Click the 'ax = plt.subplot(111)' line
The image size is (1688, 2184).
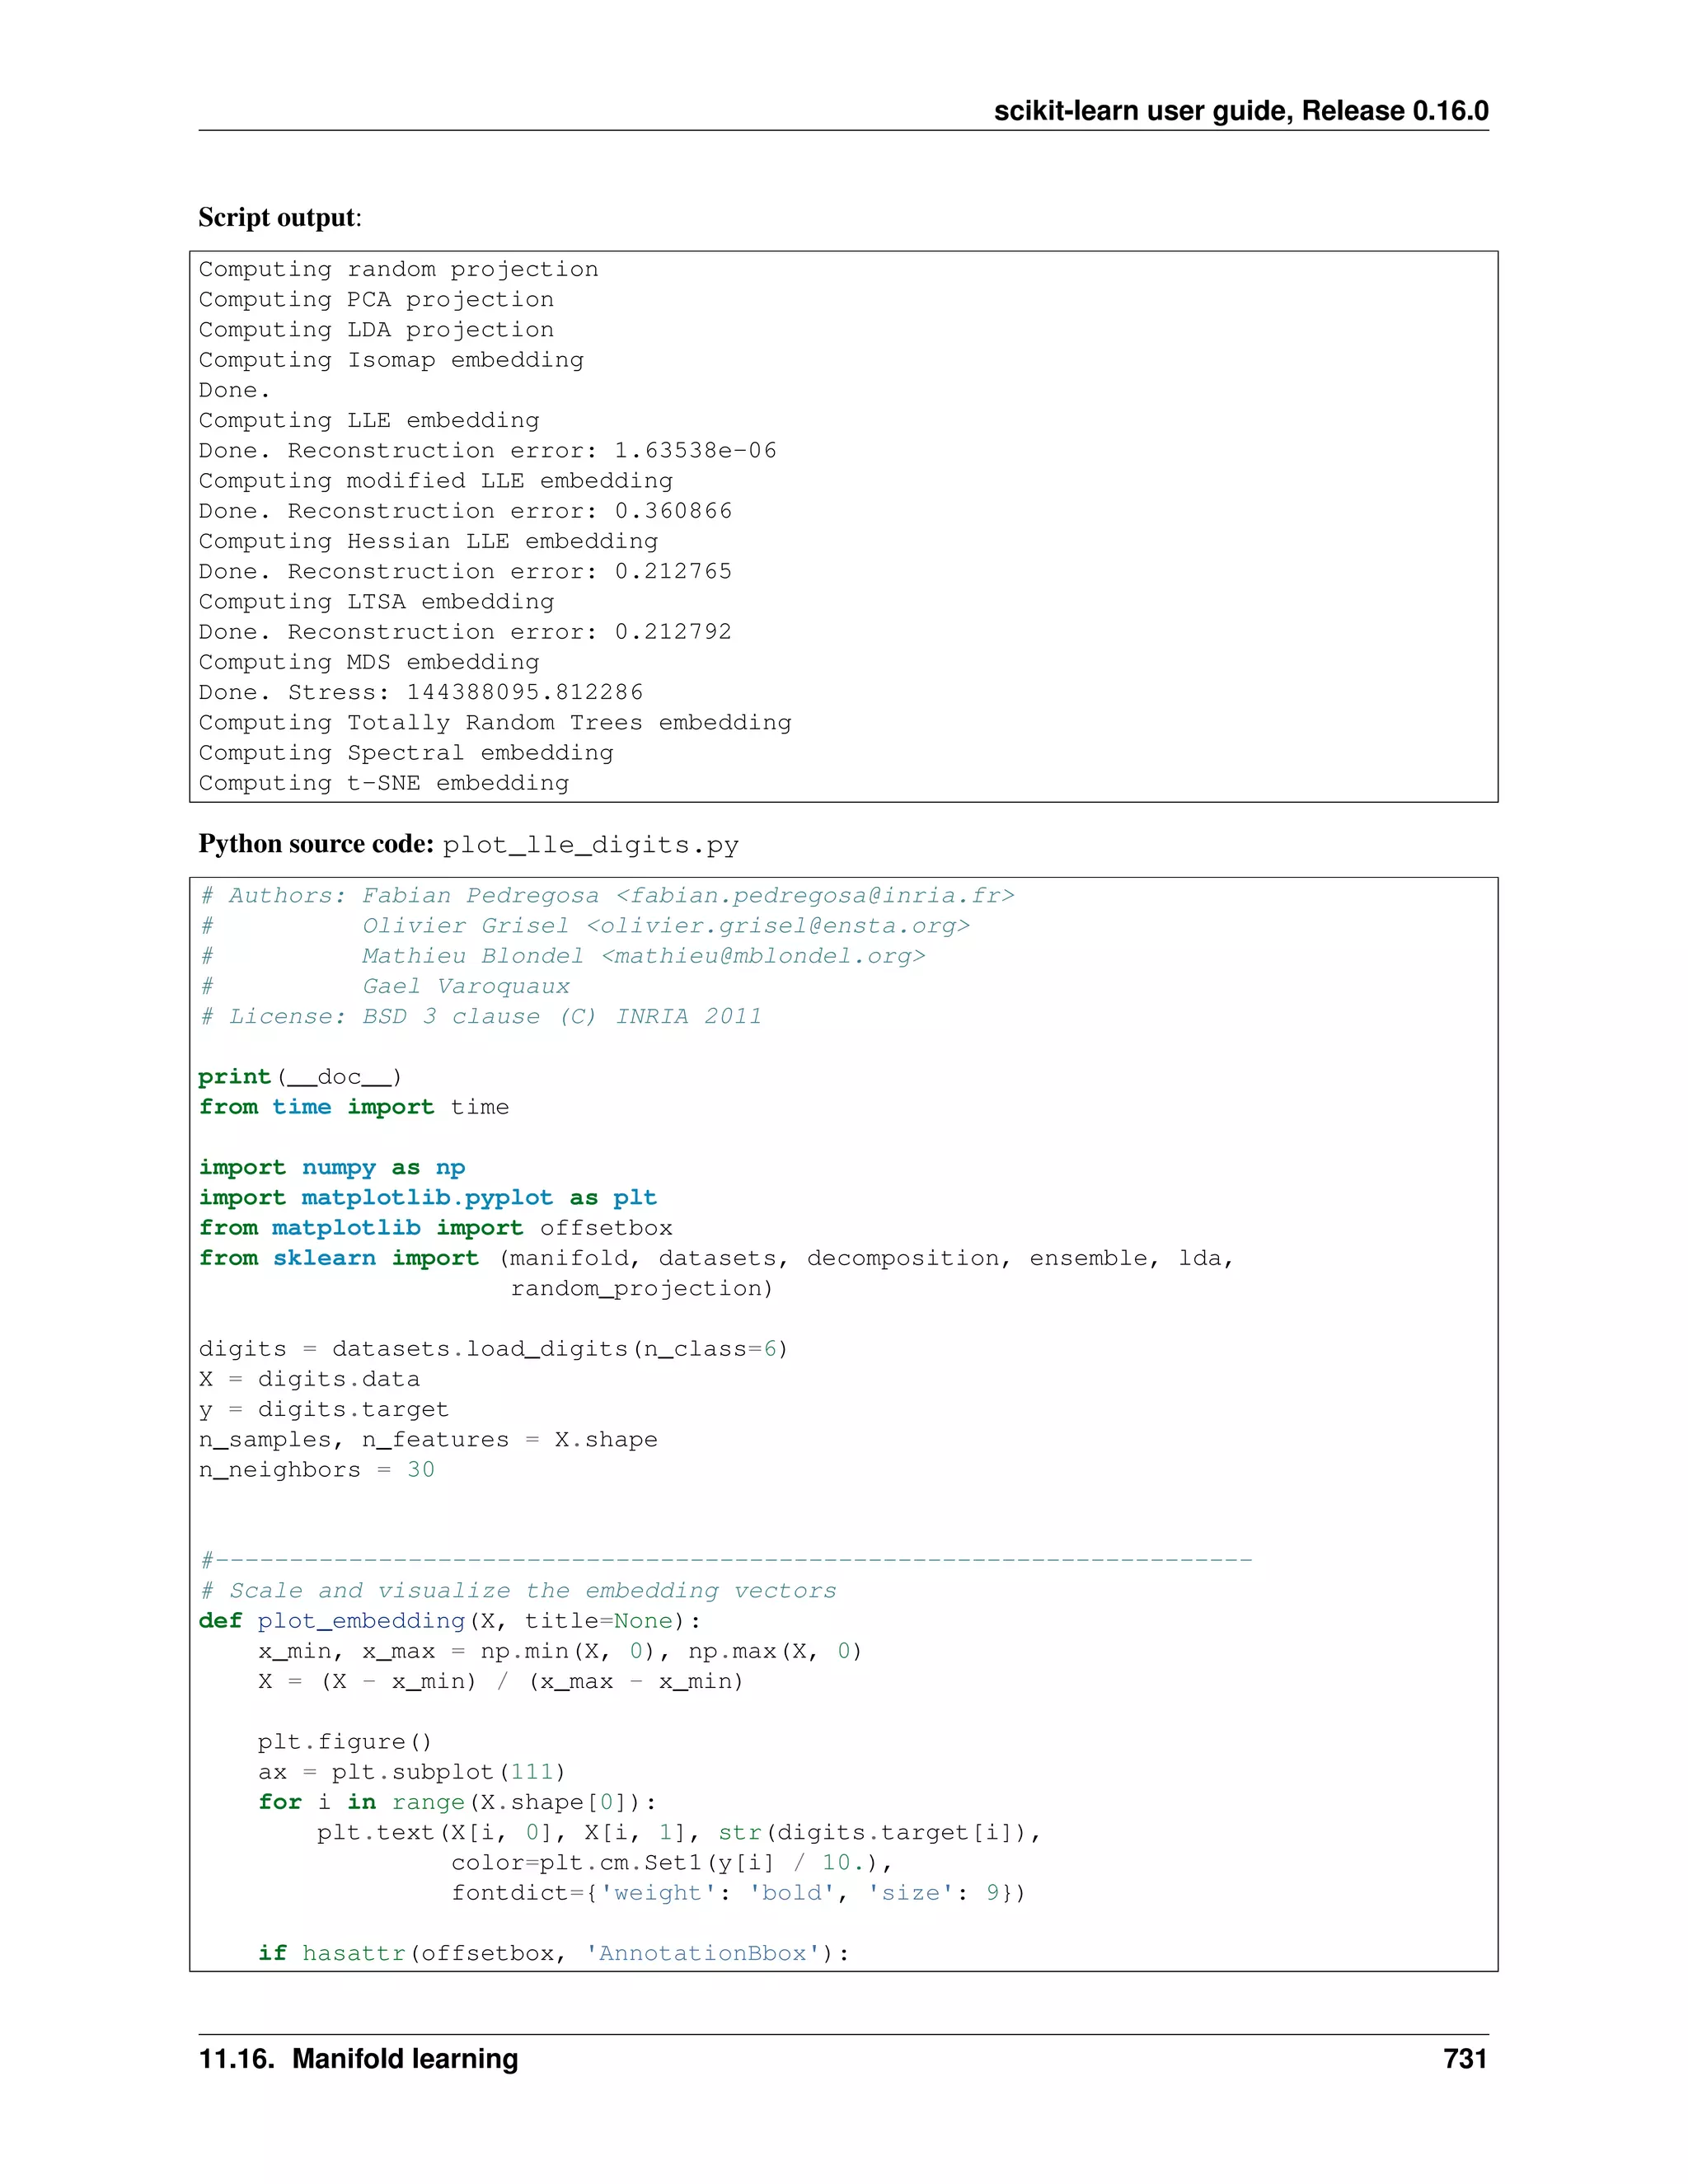[412, 1772]
